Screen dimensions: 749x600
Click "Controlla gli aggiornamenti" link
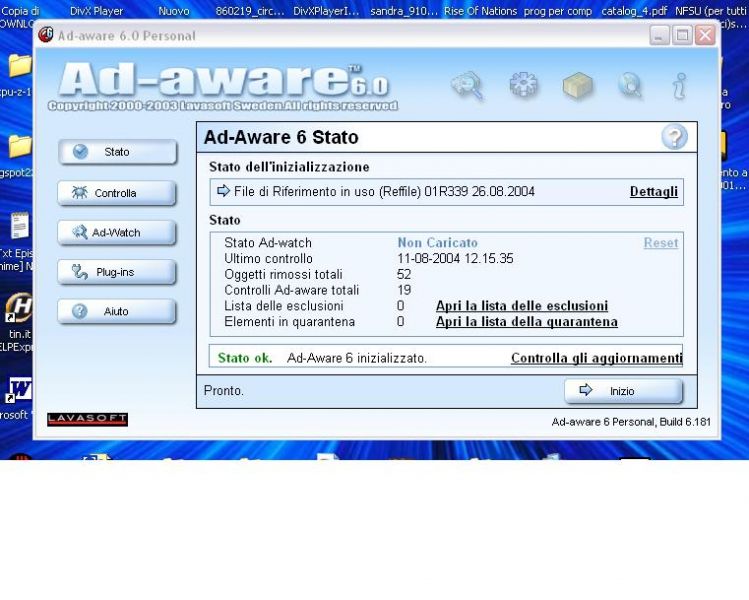(x=597, y=358)
